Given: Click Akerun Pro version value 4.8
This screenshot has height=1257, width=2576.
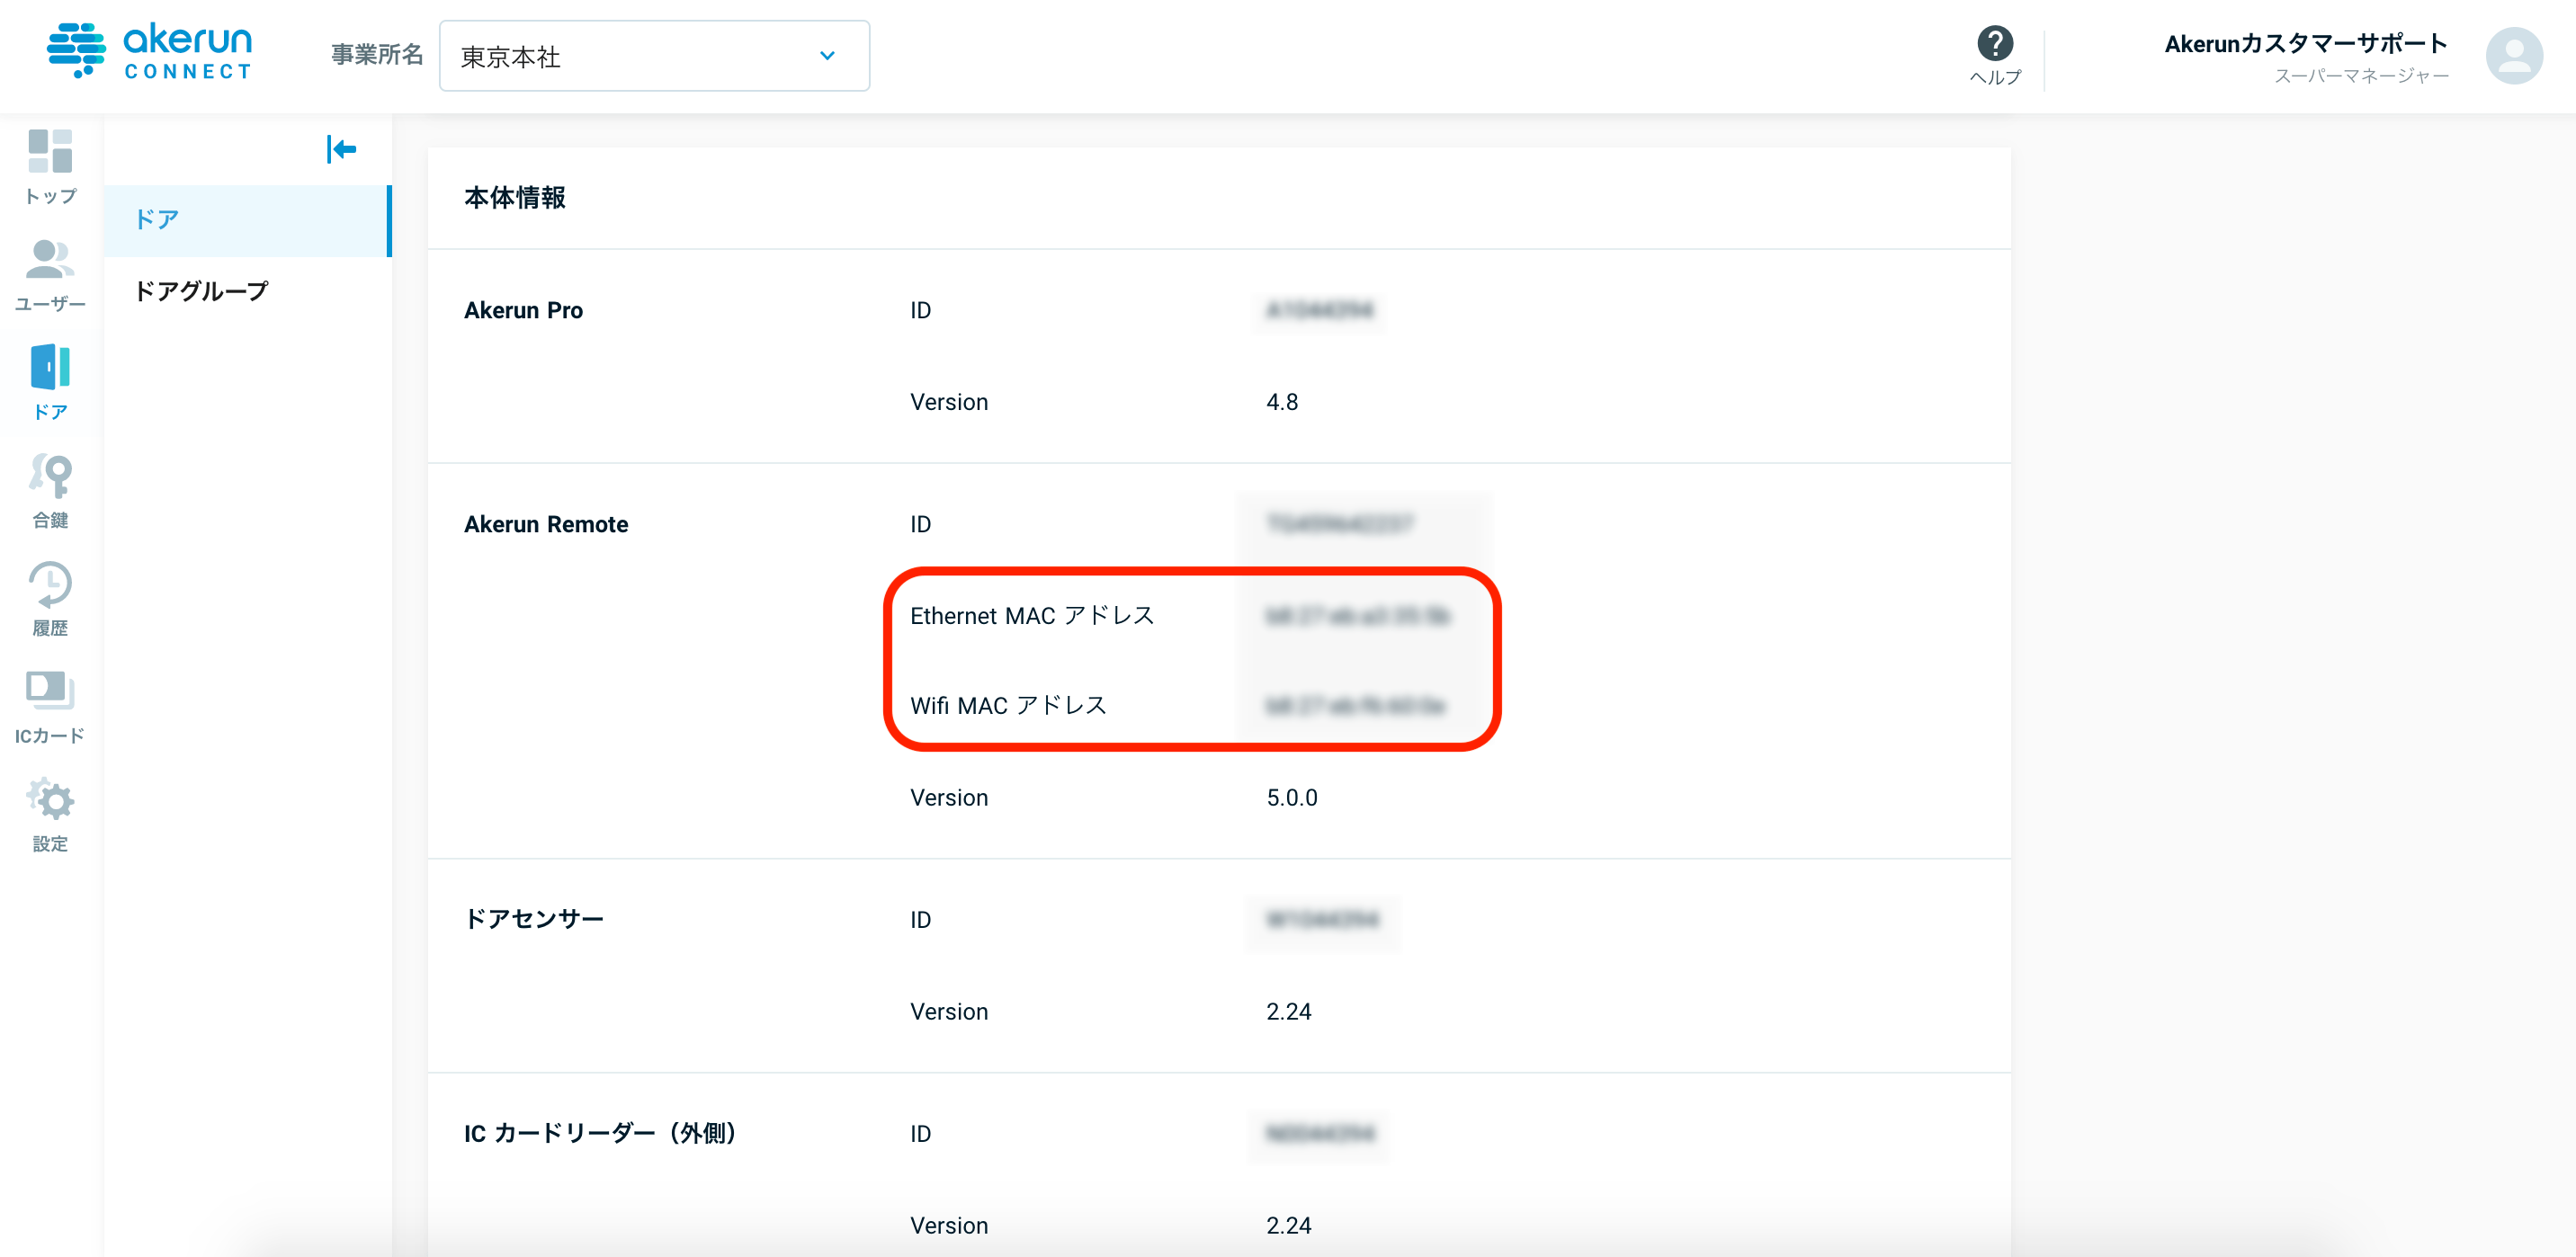Looking at the screenshot, I should (1282, 402).
